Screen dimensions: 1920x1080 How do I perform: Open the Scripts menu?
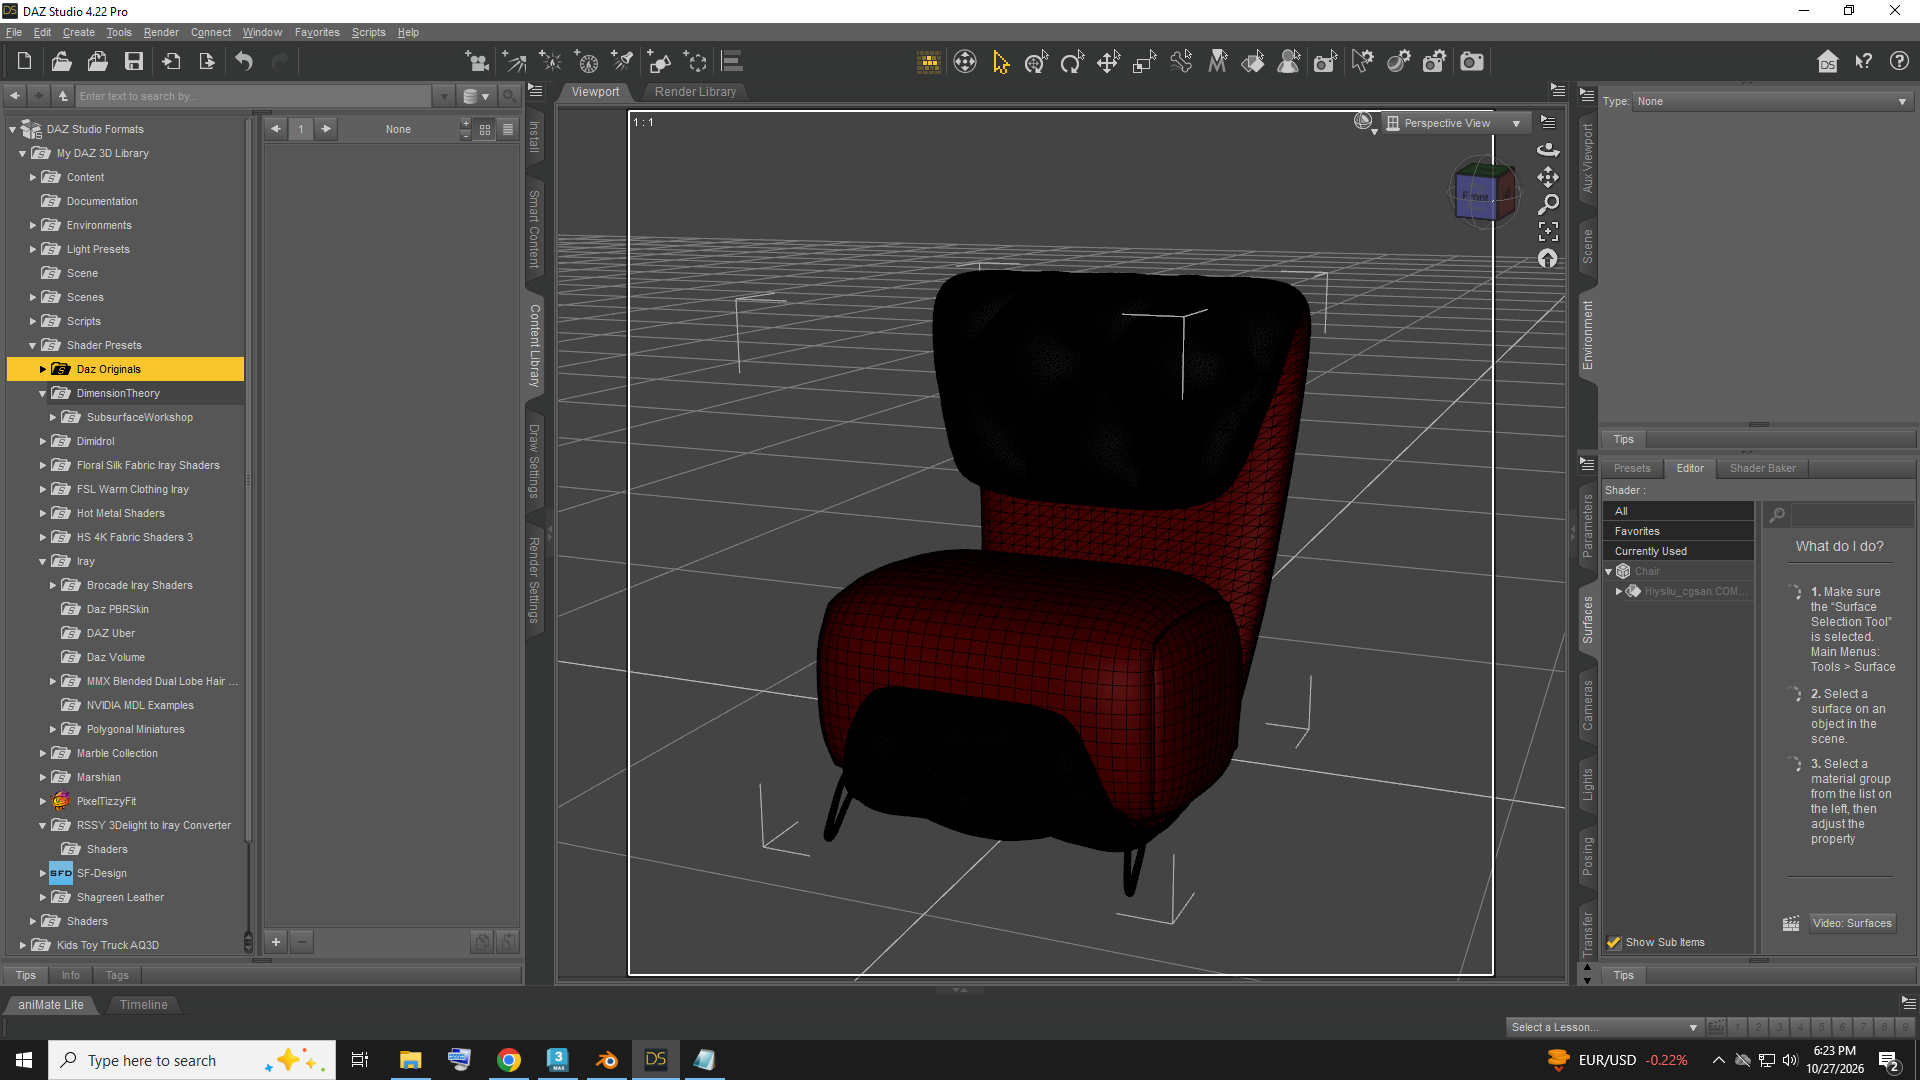(x=368, y=32)
